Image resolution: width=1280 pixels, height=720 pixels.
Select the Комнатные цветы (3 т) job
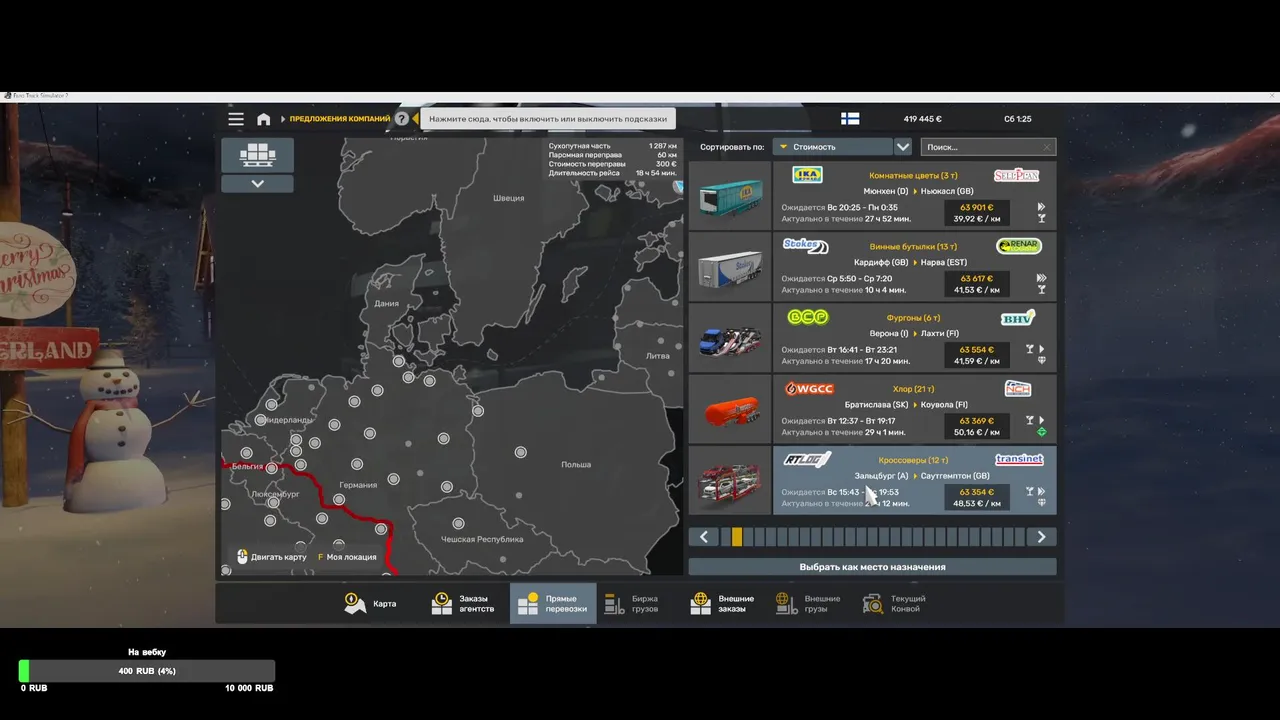tap(914, 195)
